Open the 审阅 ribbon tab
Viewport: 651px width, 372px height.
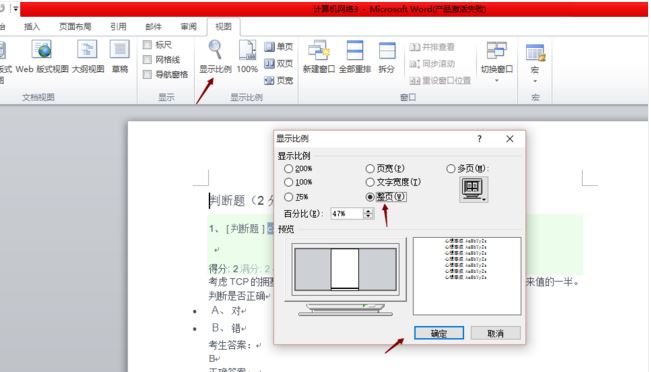coord(188,27)
